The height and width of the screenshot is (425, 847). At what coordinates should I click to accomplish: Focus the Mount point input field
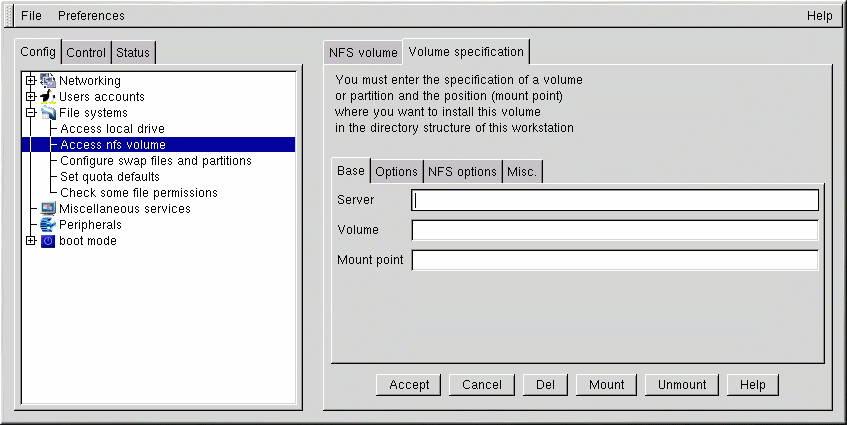coord(615,261)
